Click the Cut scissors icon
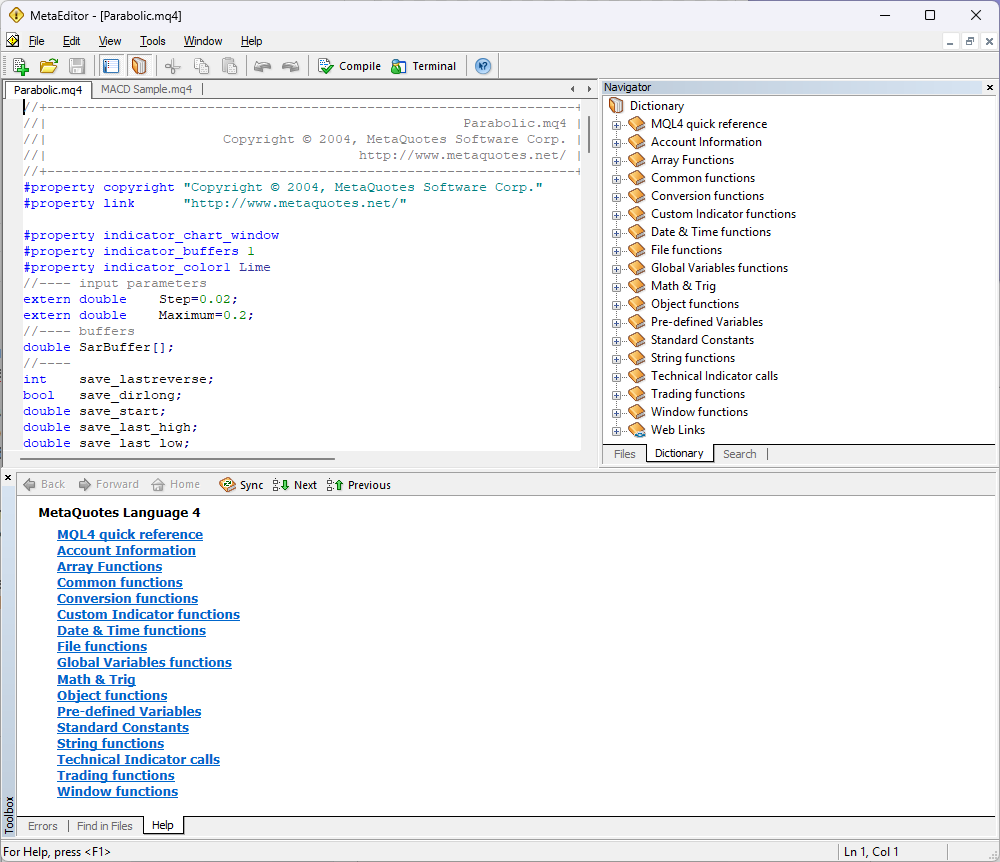This screenshot has width=1000, height=862. [173, 66]
